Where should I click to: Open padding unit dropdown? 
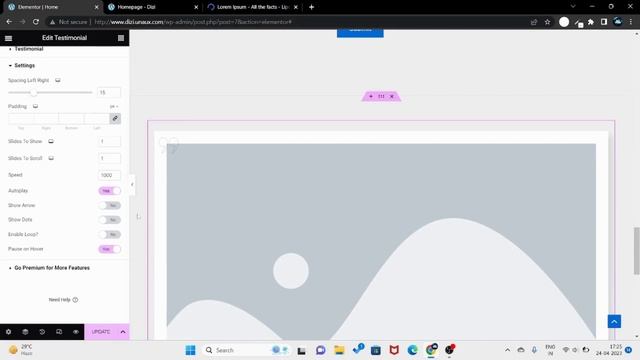[x=114, y=107]
